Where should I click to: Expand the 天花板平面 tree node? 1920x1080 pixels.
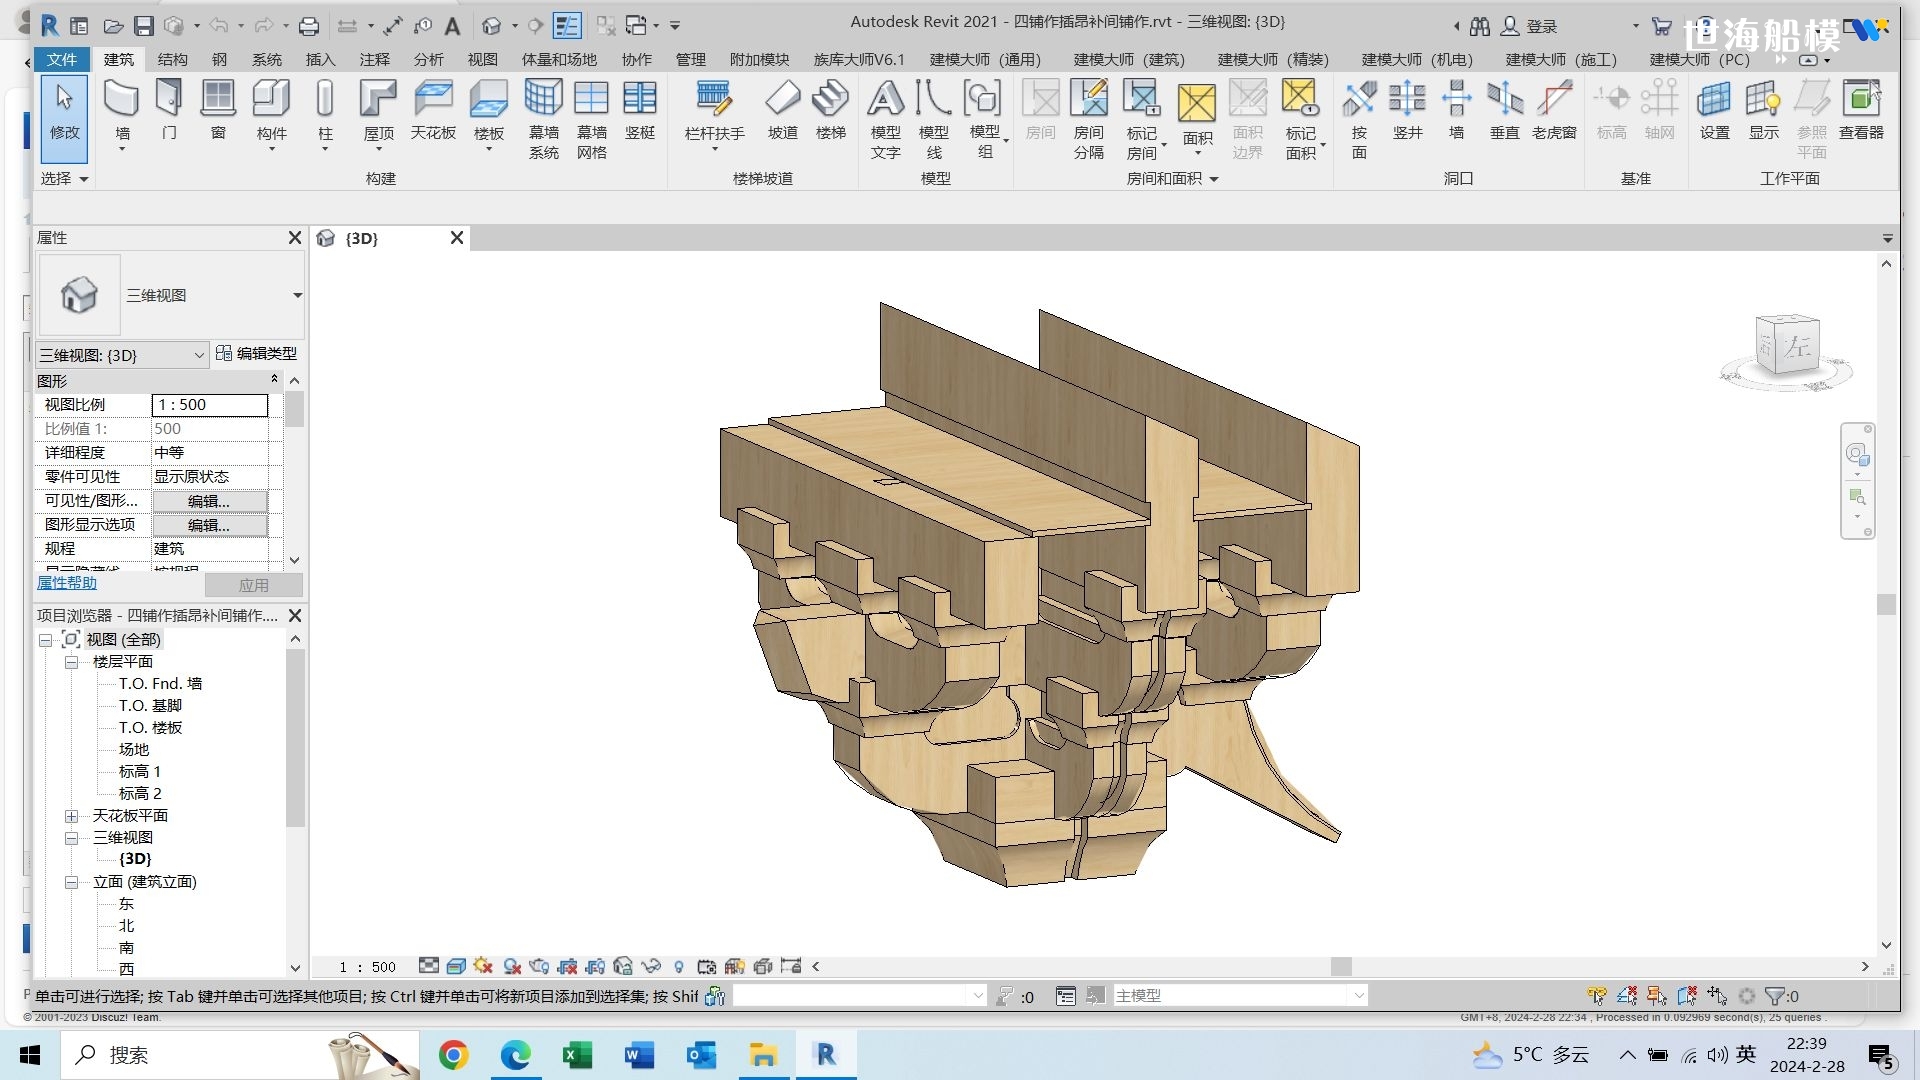72,816
